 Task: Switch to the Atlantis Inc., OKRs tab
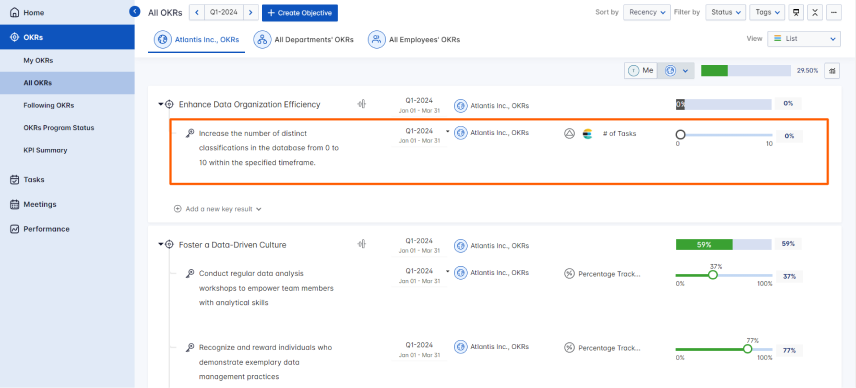point(197,40)
